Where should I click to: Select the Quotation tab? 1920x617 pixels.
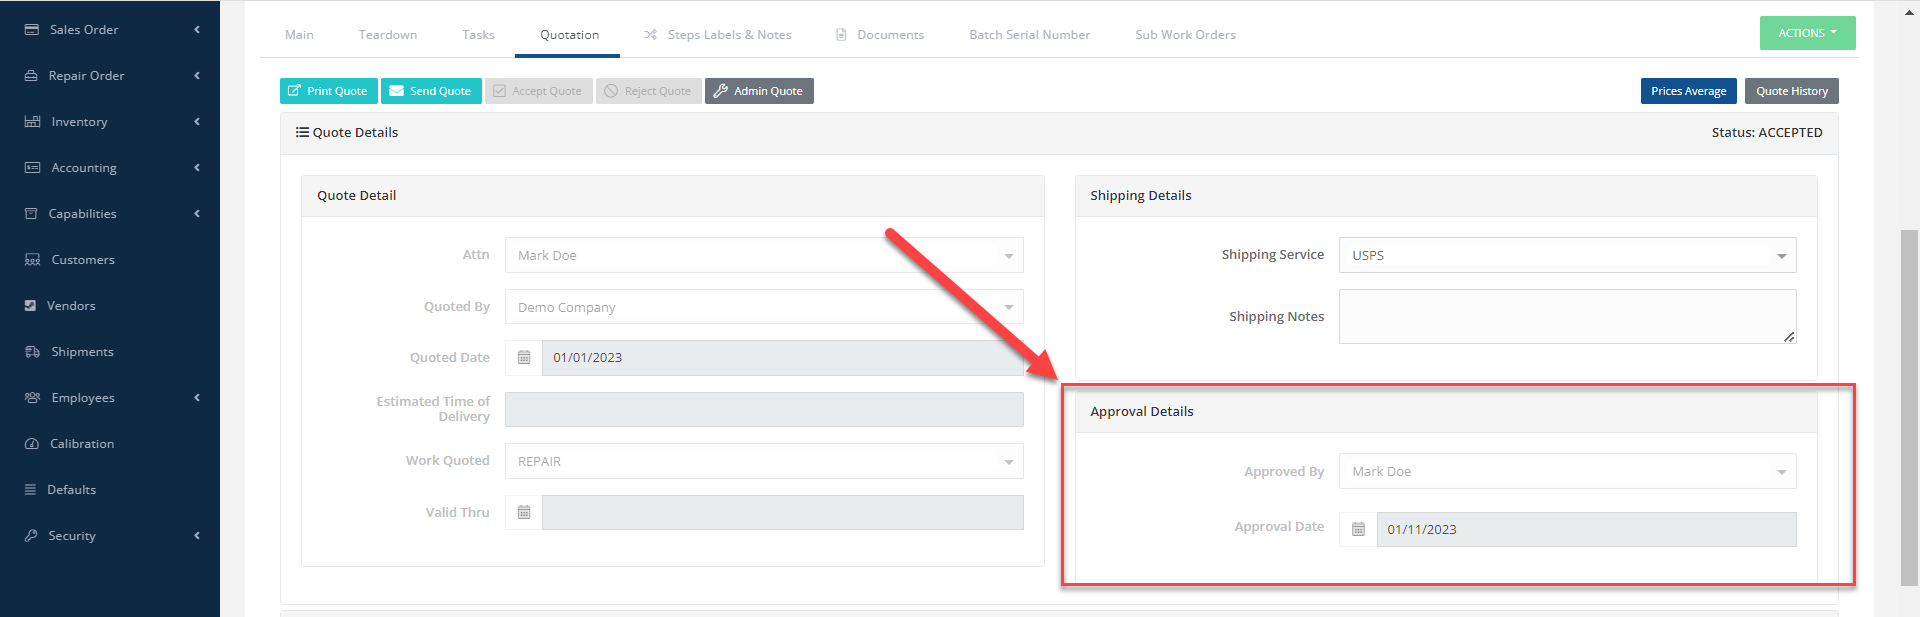pos(569,35)
